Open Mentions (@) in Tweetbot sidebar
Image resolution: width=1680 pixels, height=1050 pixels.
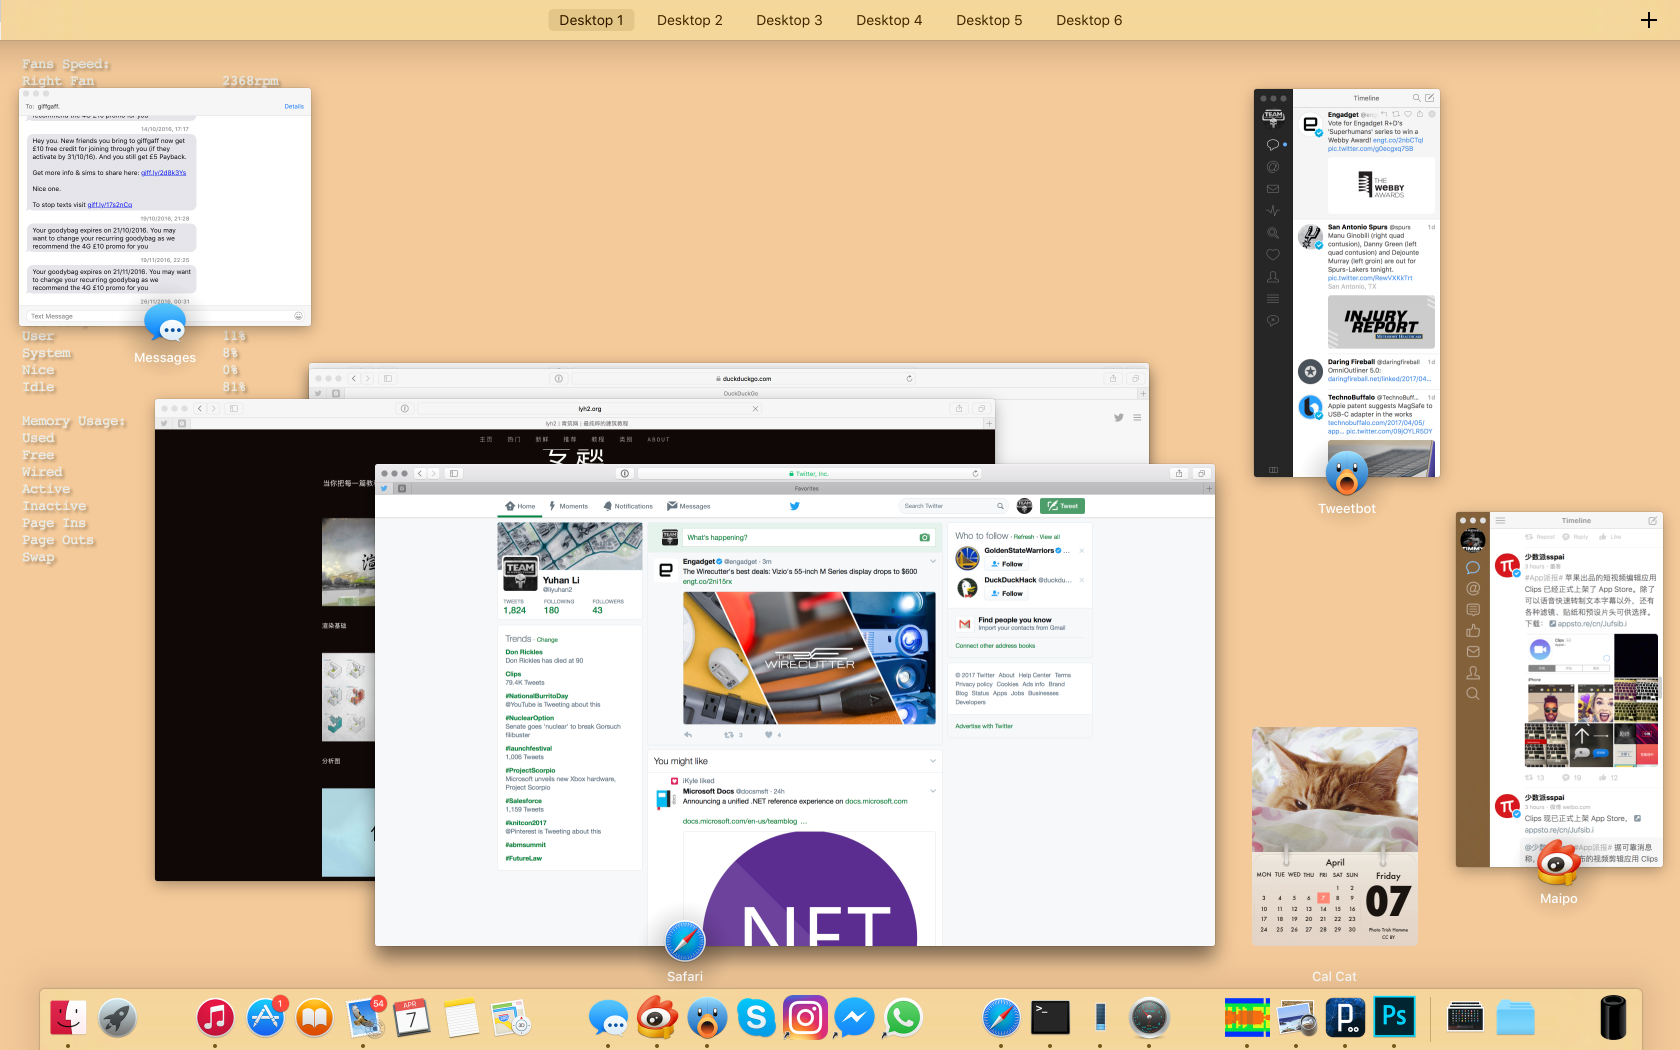1273,167
